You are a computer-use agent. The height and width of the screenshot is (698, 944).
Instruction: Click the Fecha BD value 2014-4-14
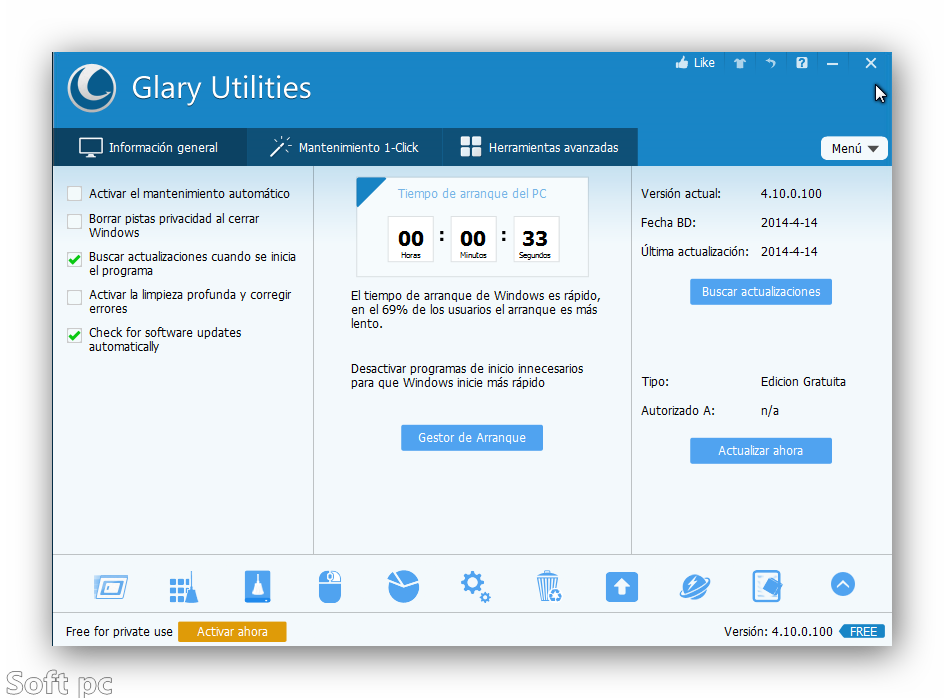pyautogui.click(x=789, y=222)
